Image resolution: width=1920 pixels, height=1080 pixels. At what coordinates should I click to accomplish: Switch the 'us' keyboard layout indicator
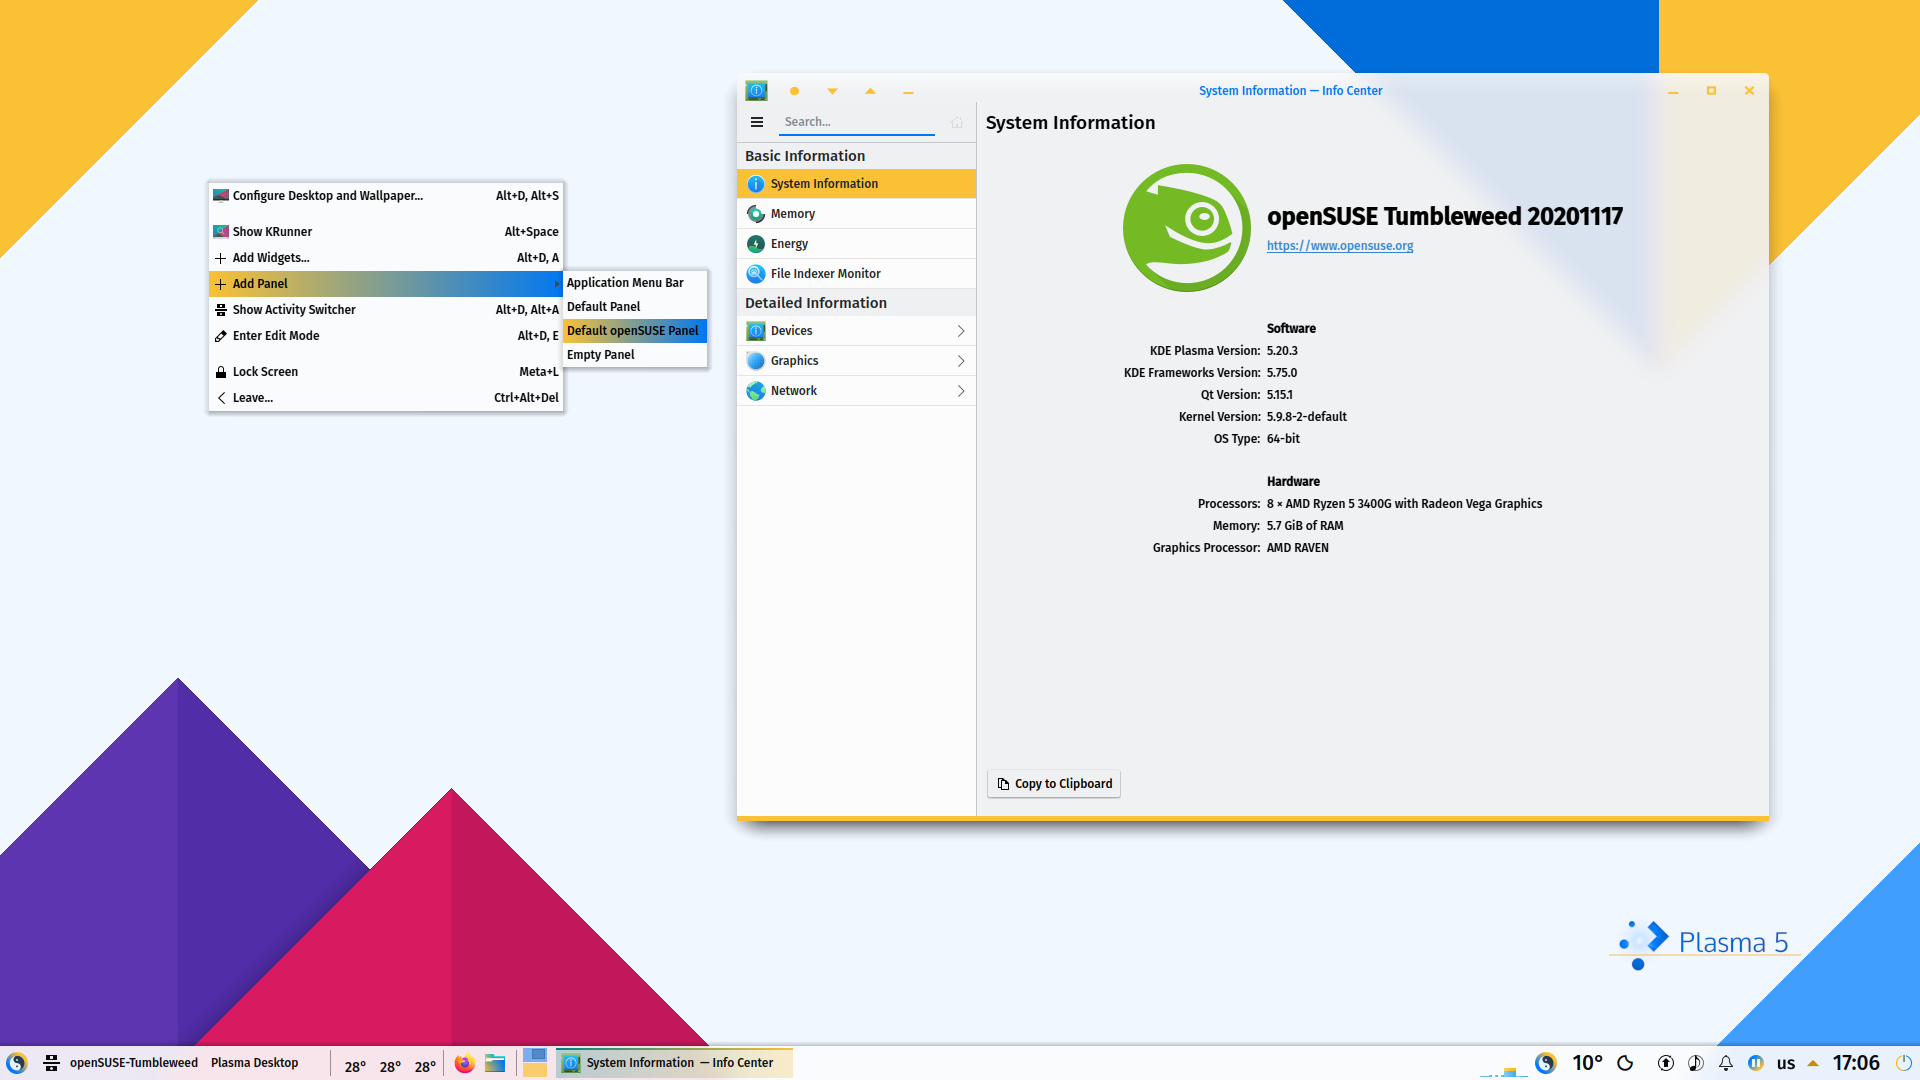point(1786,1064)
